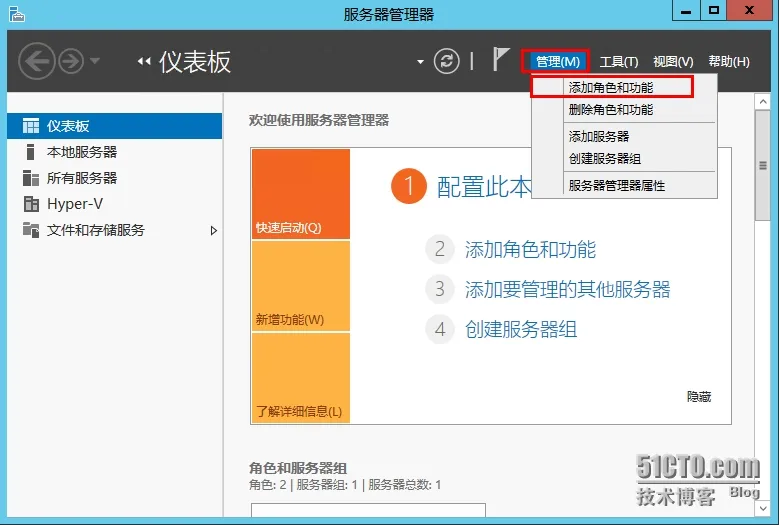
Task: Expand the 文件和存储服务 submenu arrow
Action: point(214,230)
